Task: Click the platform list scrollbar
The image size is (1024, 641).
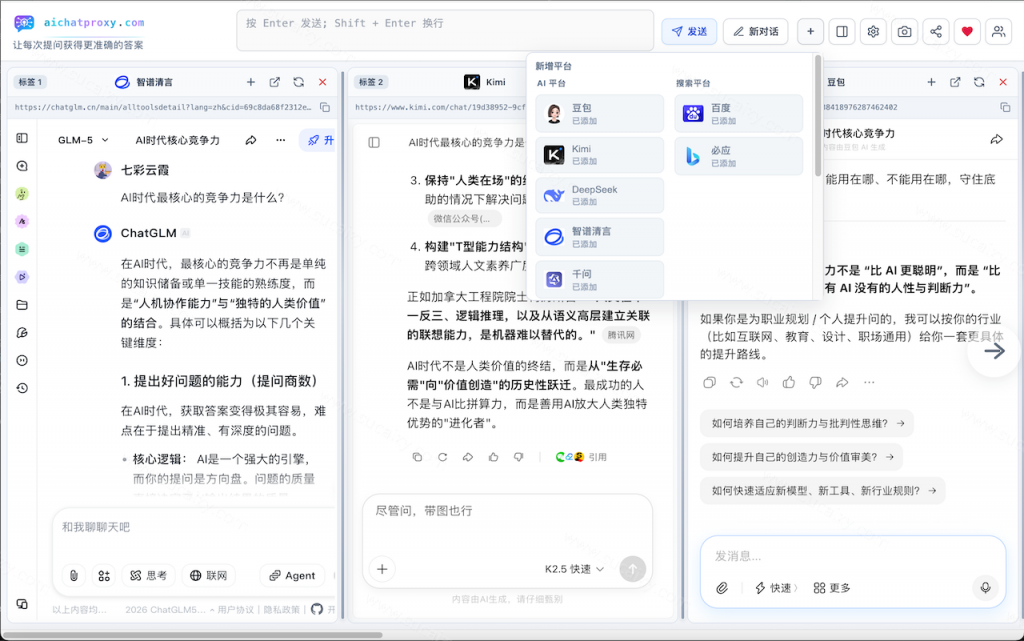Action: [818, 116]
